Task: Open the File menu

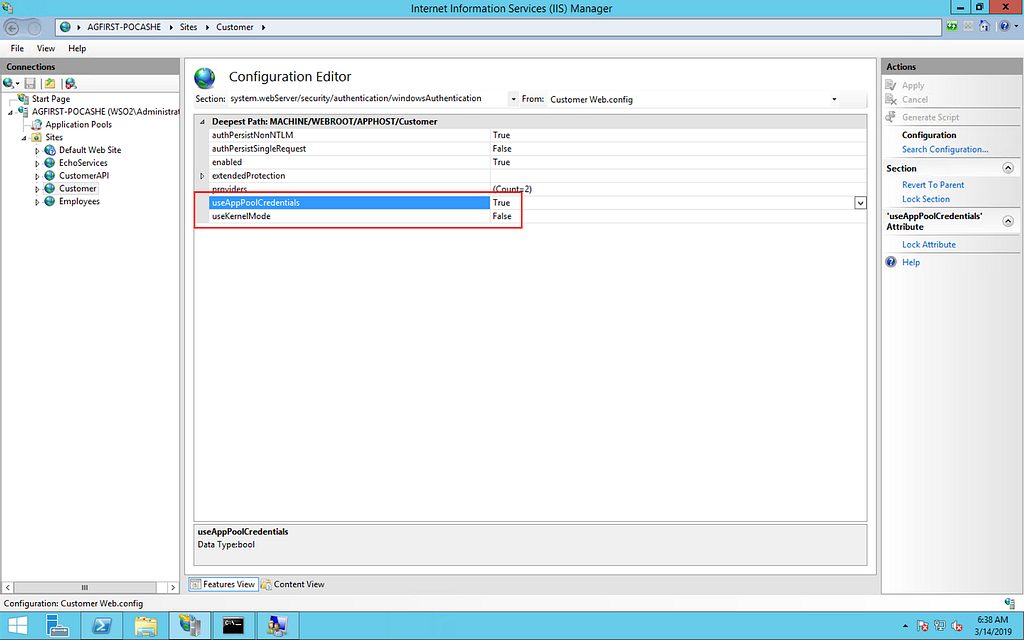Action: 17,48
